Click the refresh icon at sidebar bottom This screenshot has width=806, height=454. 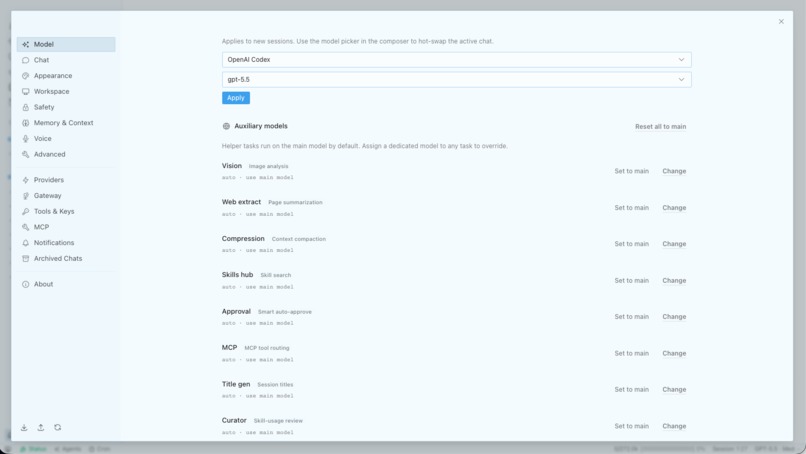58,427
